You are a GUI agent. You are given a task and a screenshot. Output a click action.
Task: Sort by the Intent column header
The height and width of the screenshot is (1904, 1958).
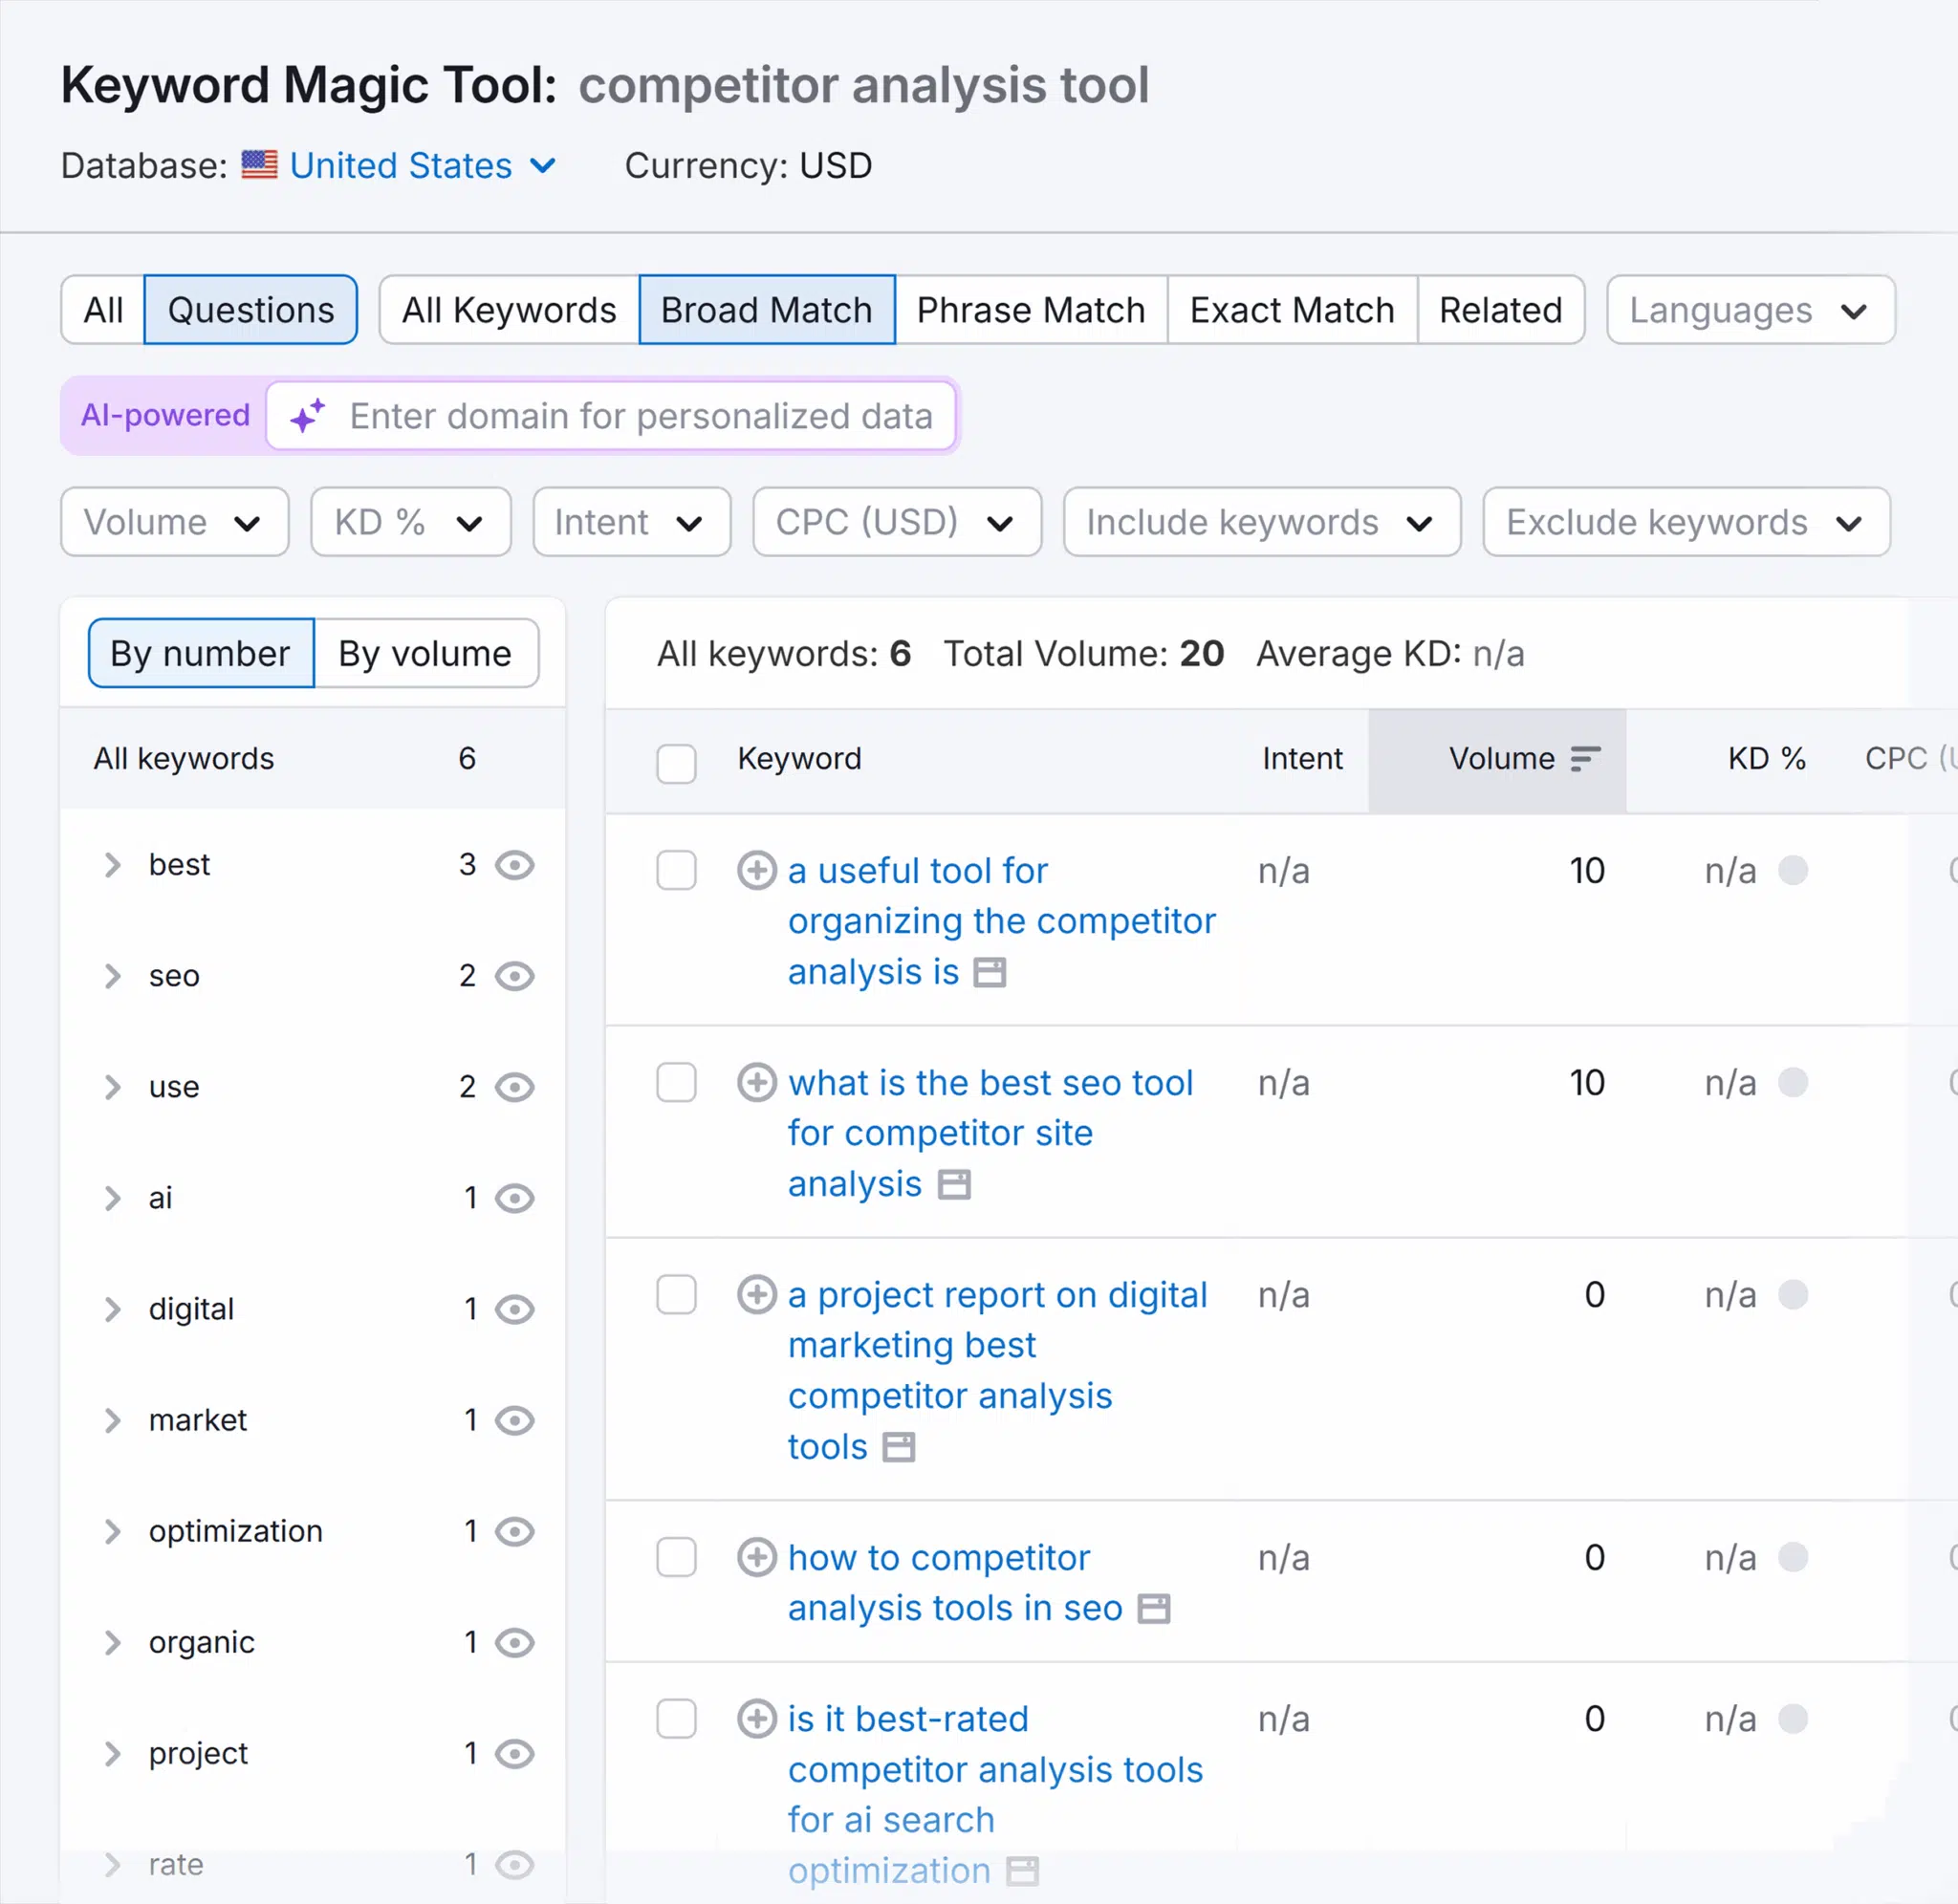tap(1302, 758)
